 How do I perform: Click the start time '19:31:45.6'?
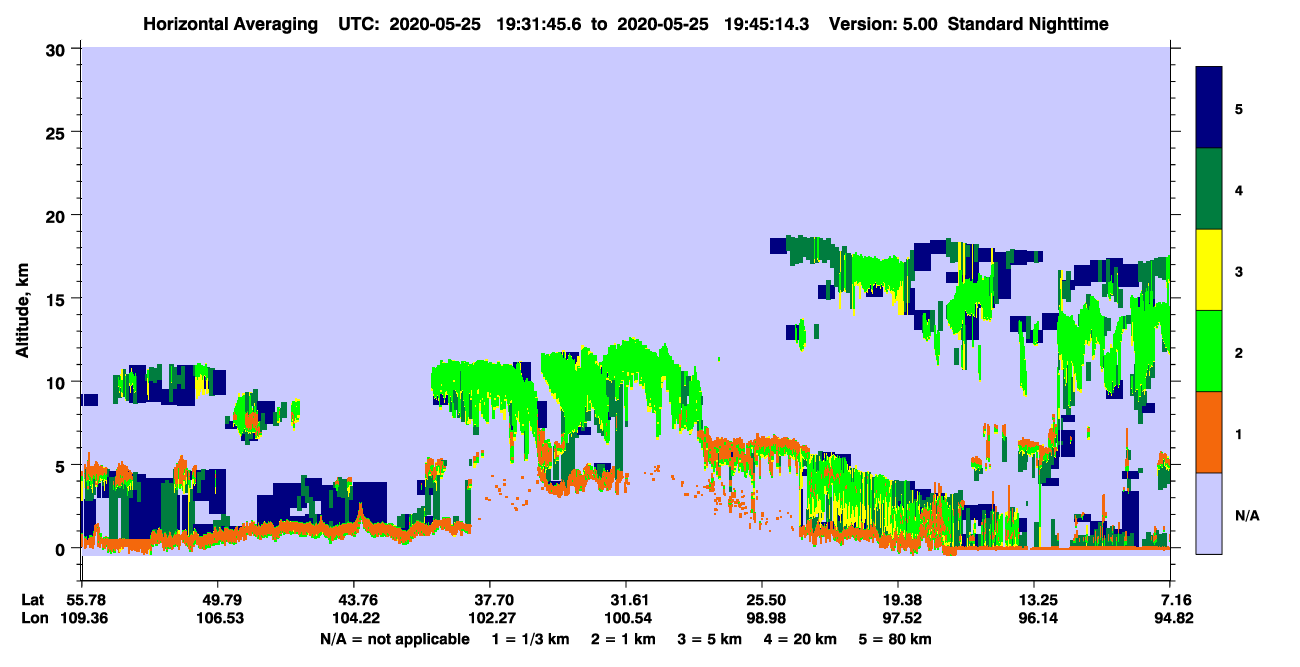(541, 24)
